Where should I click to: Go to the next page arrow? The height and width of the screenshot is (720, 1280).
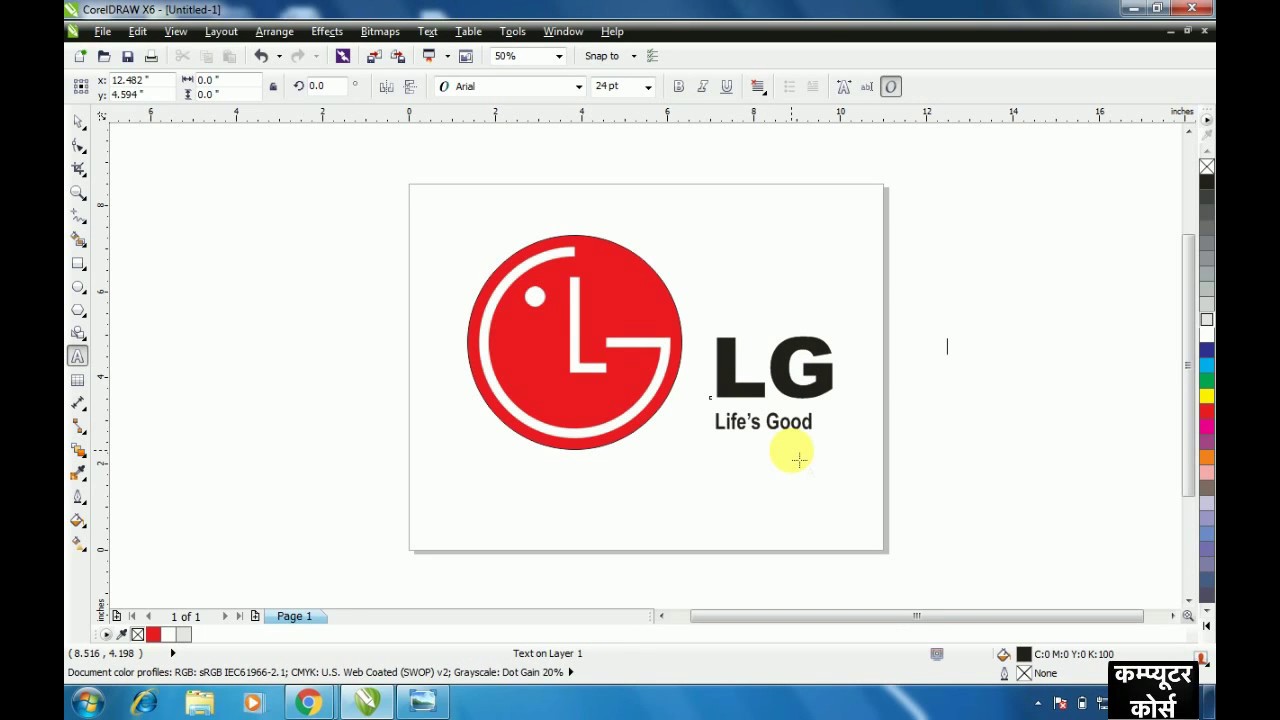tap(224, 616)
